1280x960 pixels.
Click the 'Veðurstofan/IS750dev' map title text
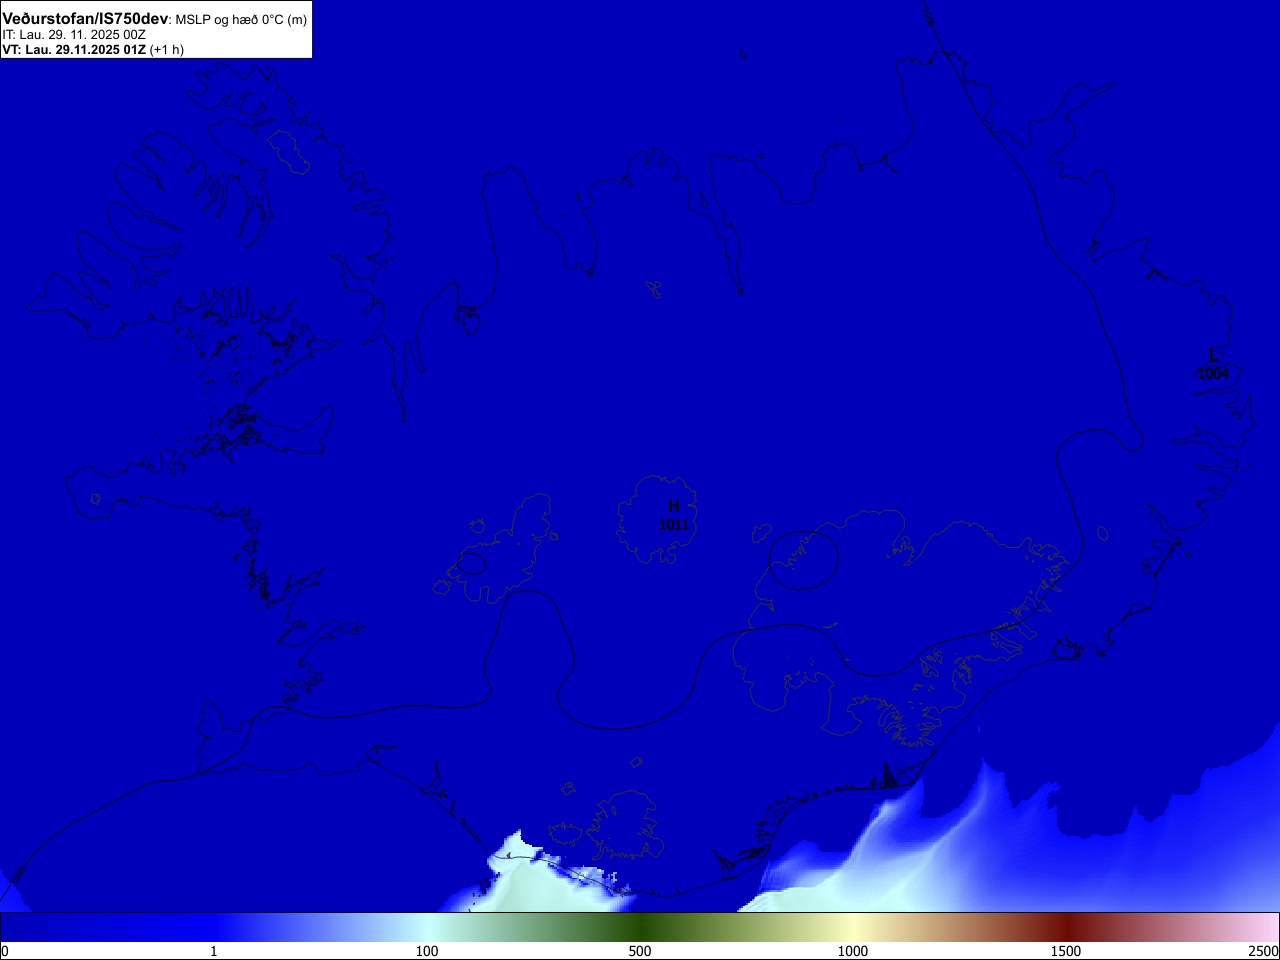click(85, 19)
